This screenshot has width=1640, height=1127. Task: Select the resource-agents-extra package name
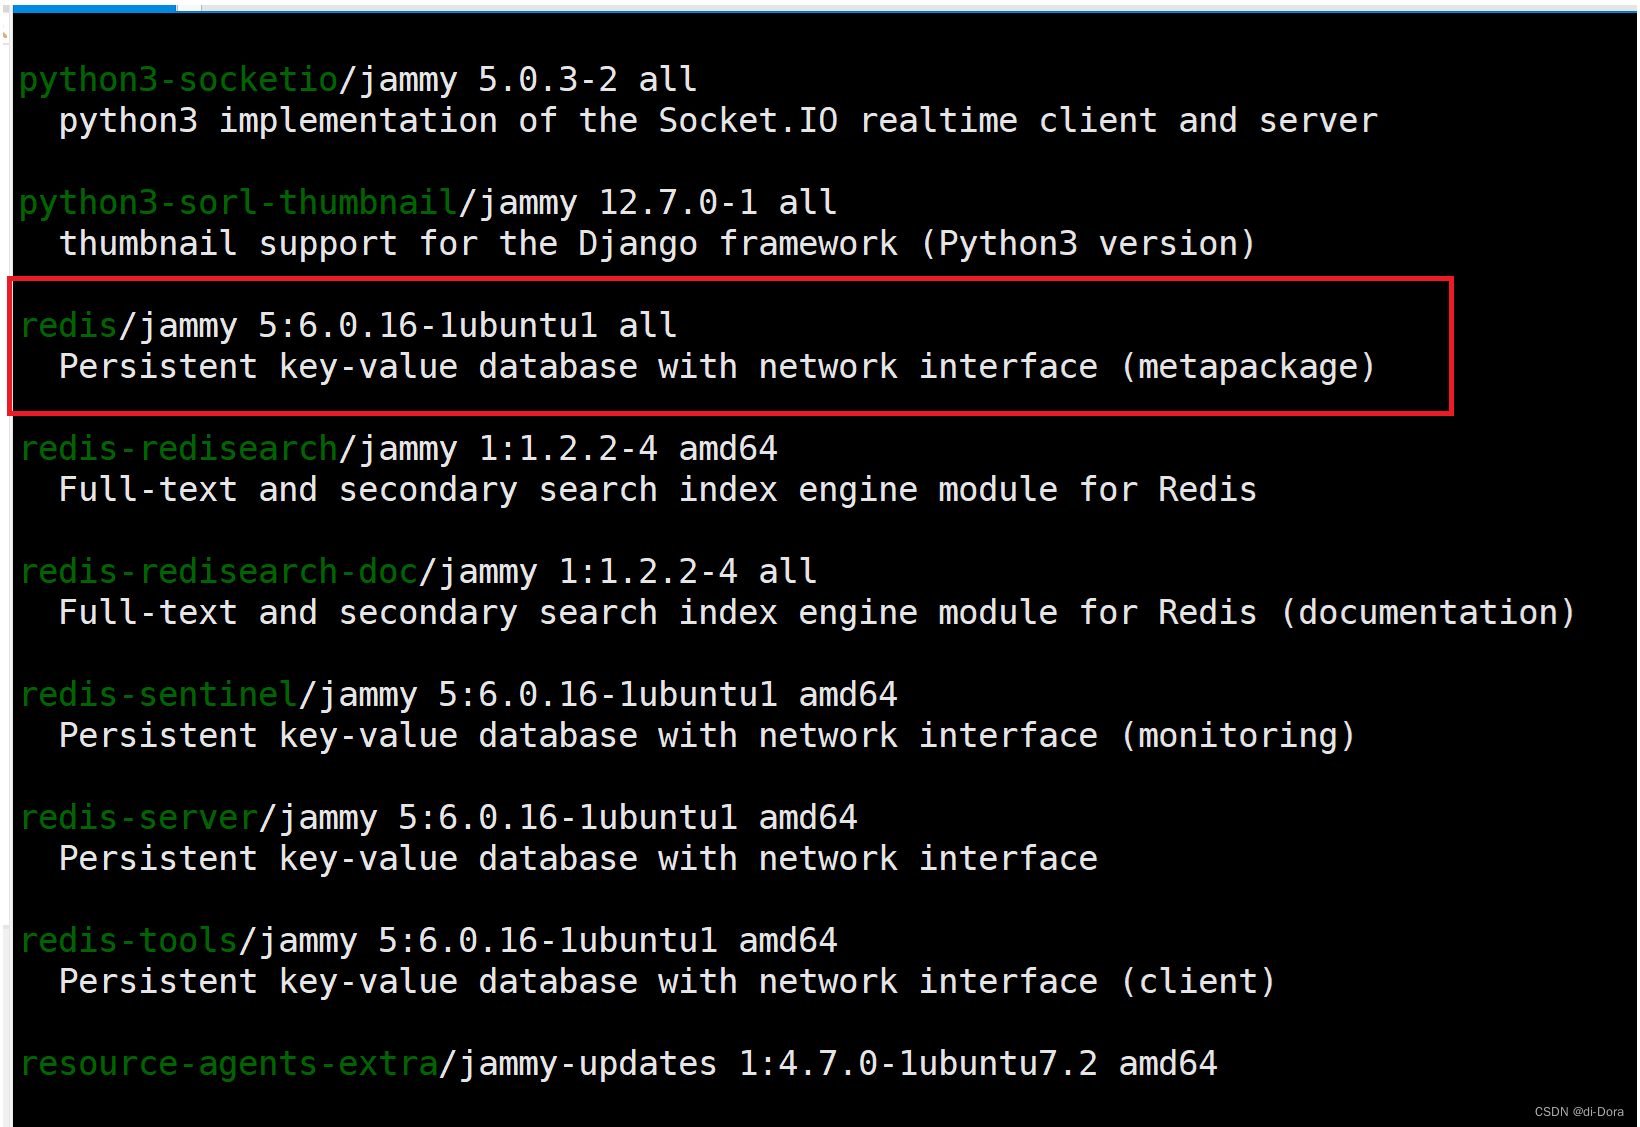(x=229, y=1064)
